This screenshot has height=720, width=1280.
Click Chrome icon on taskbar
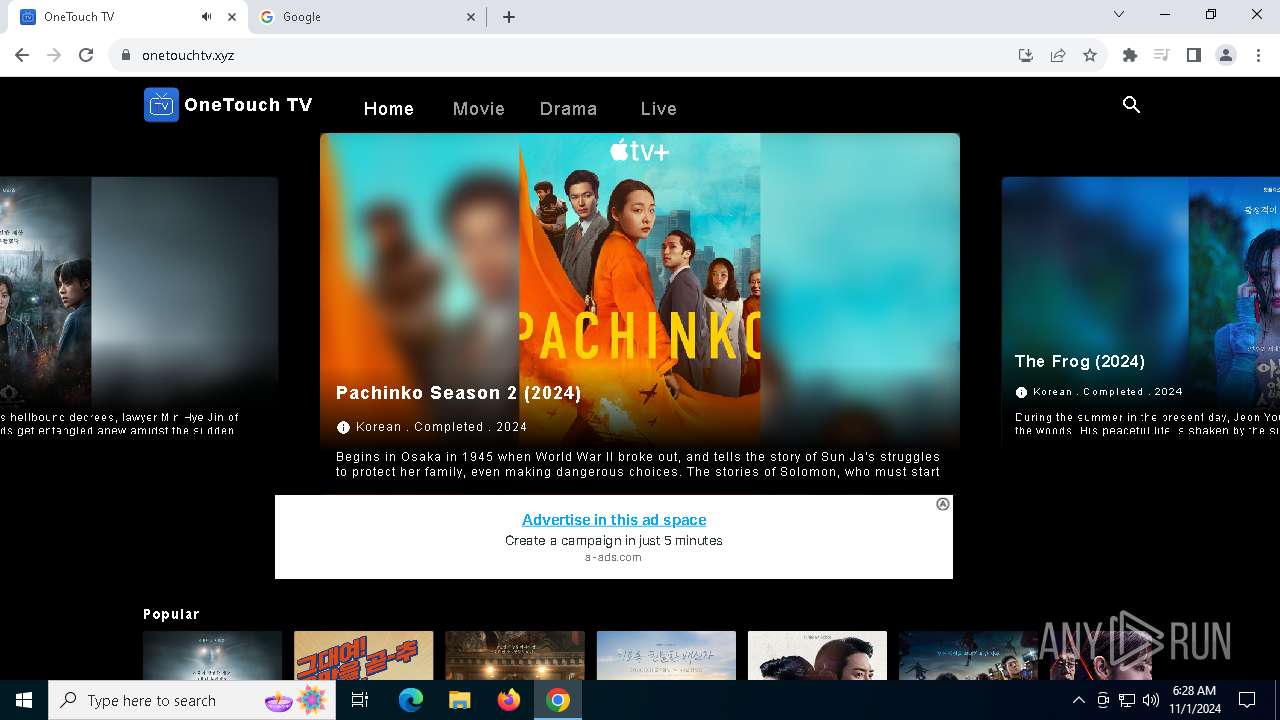click(x=558, y=700)
